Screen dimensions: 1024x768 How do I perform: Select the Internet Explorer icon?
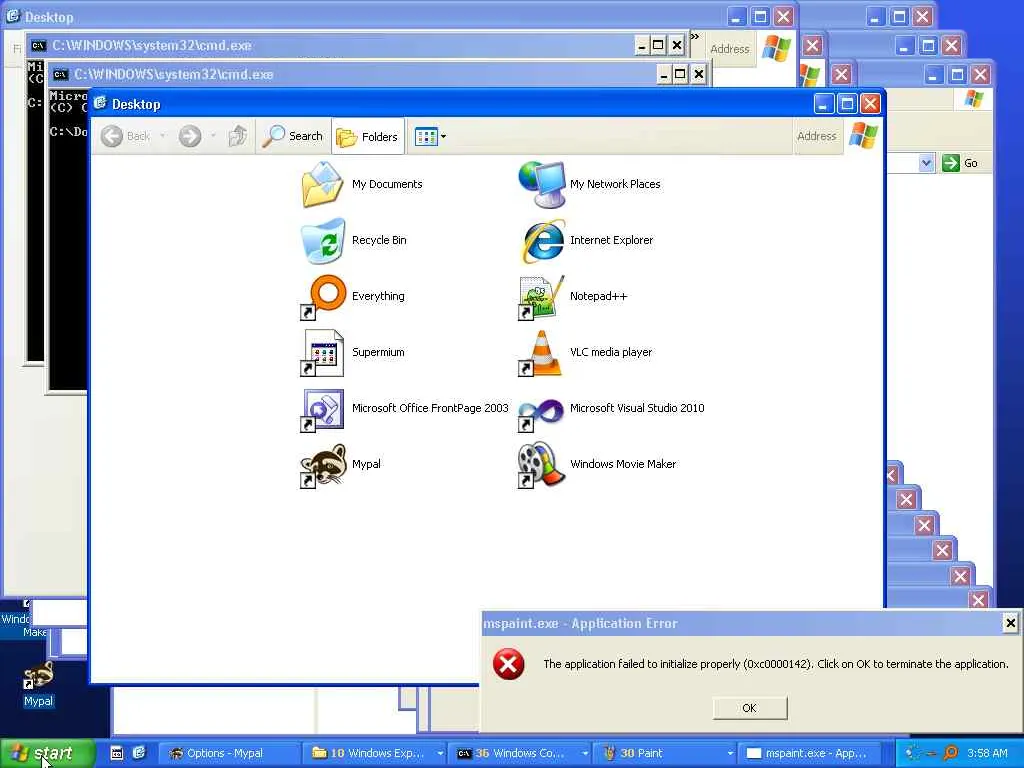(x=541, y=240)
